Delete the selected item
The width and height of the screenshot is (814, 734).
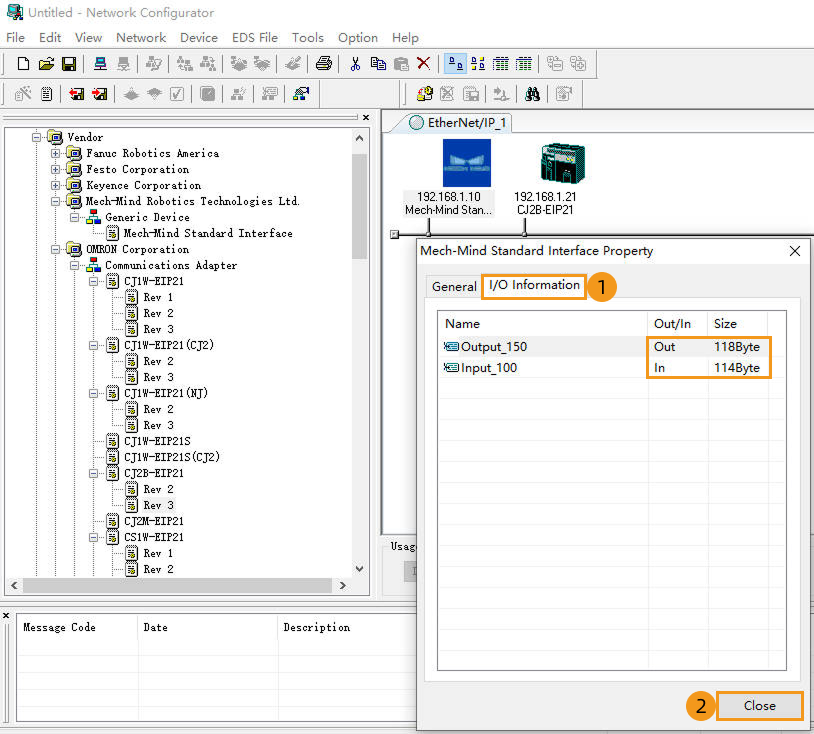tap(424, 63)
